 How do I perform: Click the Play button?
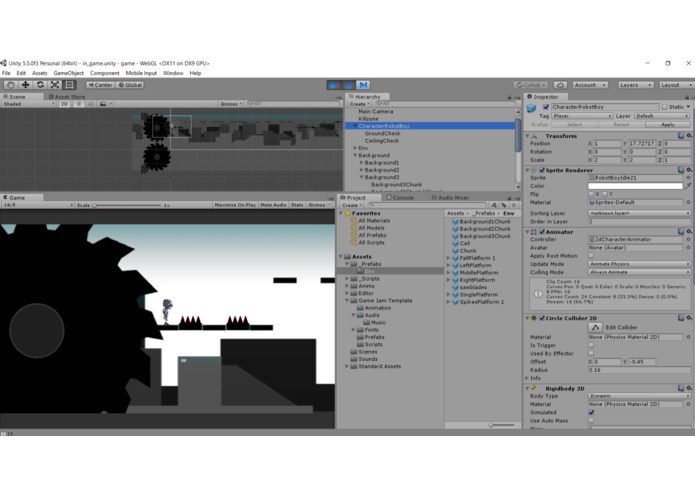coord(334,85)
